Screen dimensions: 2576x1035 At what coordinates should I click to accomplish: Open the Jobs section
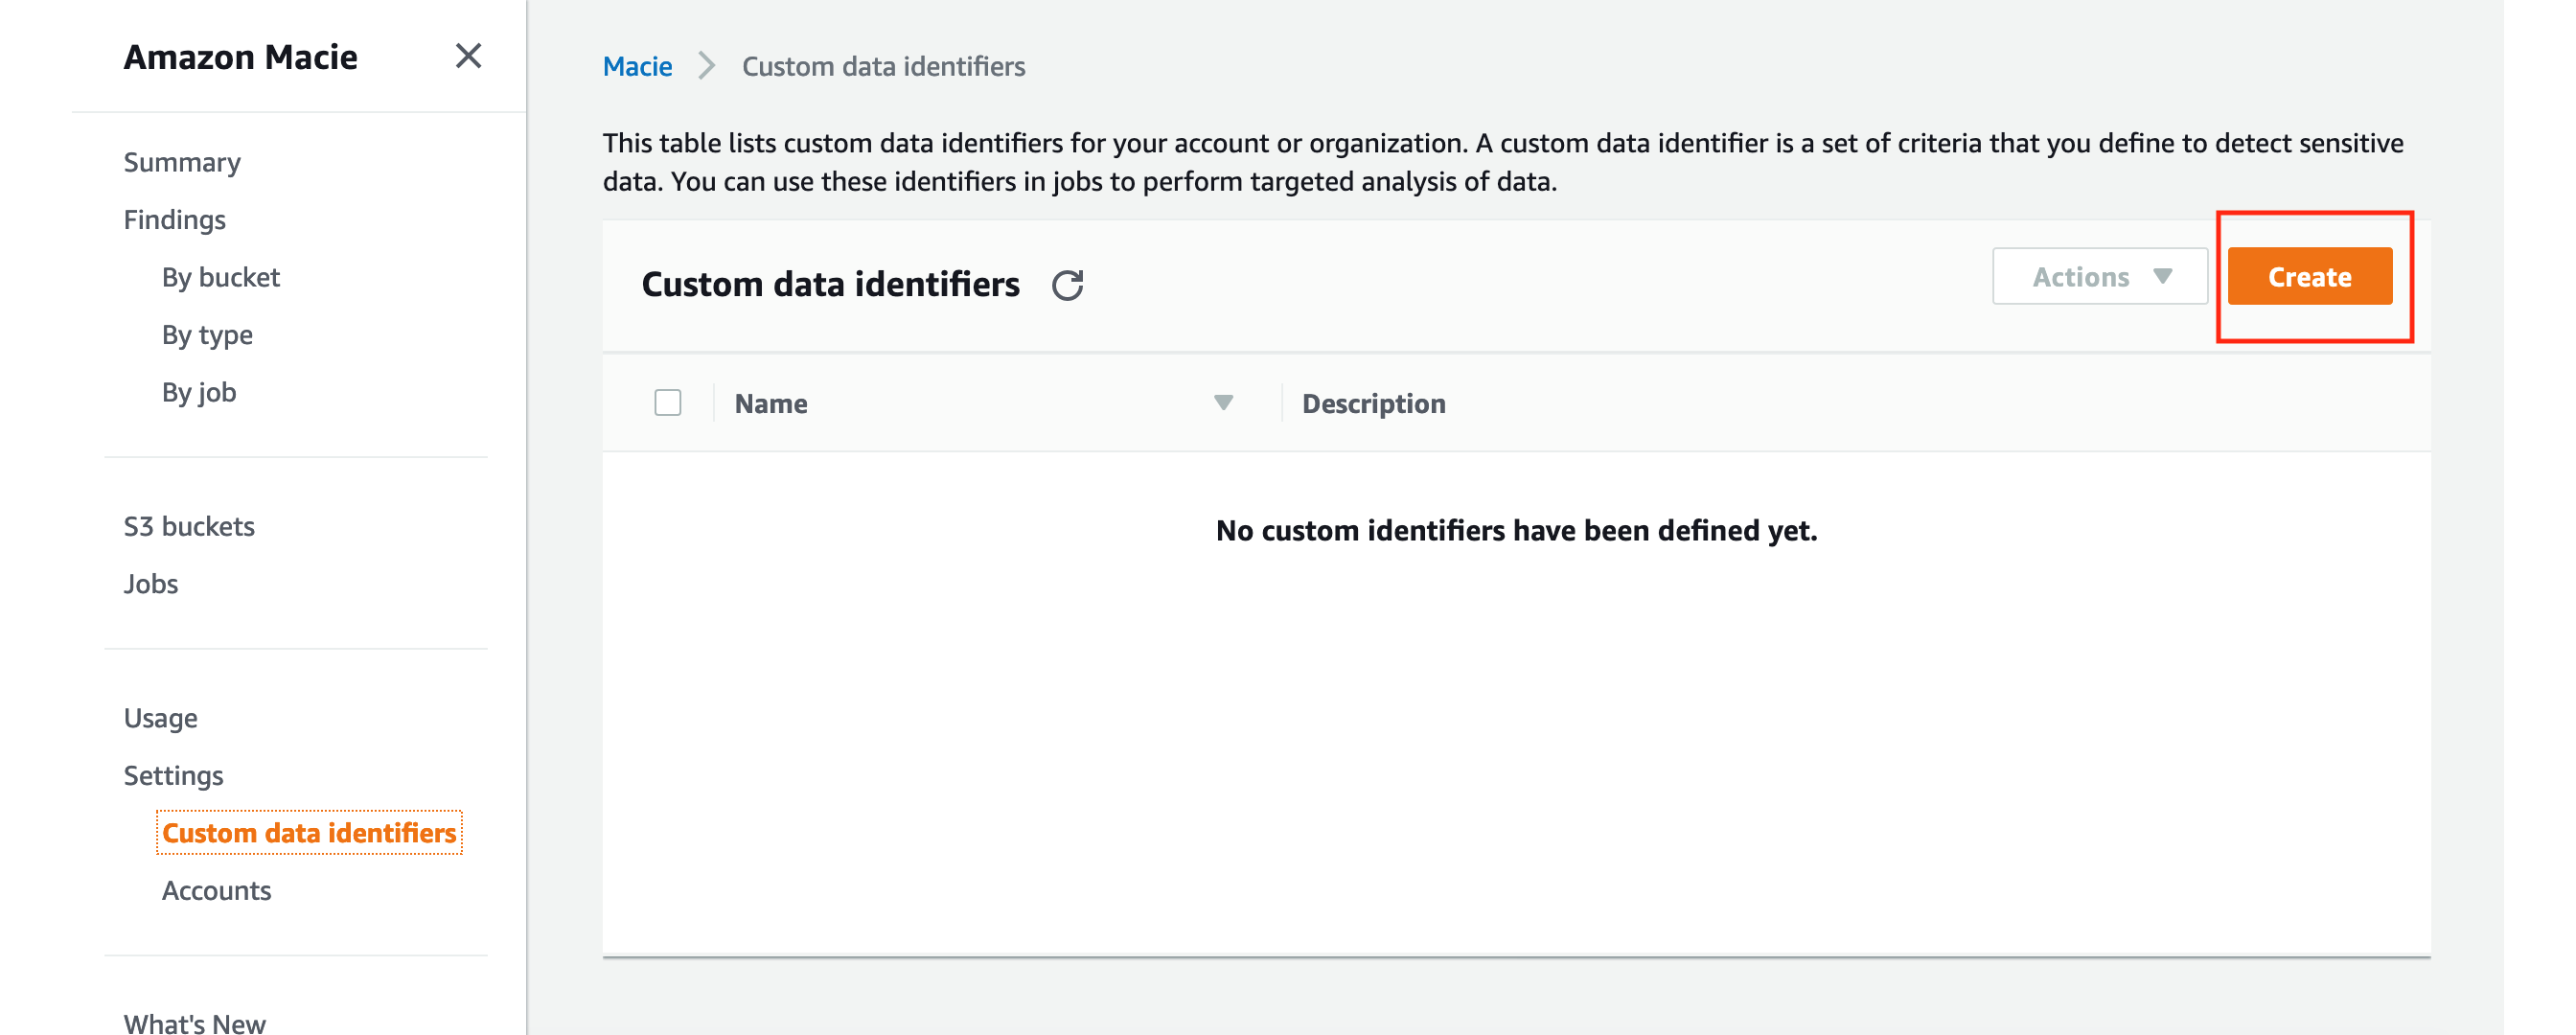(150, 583)
